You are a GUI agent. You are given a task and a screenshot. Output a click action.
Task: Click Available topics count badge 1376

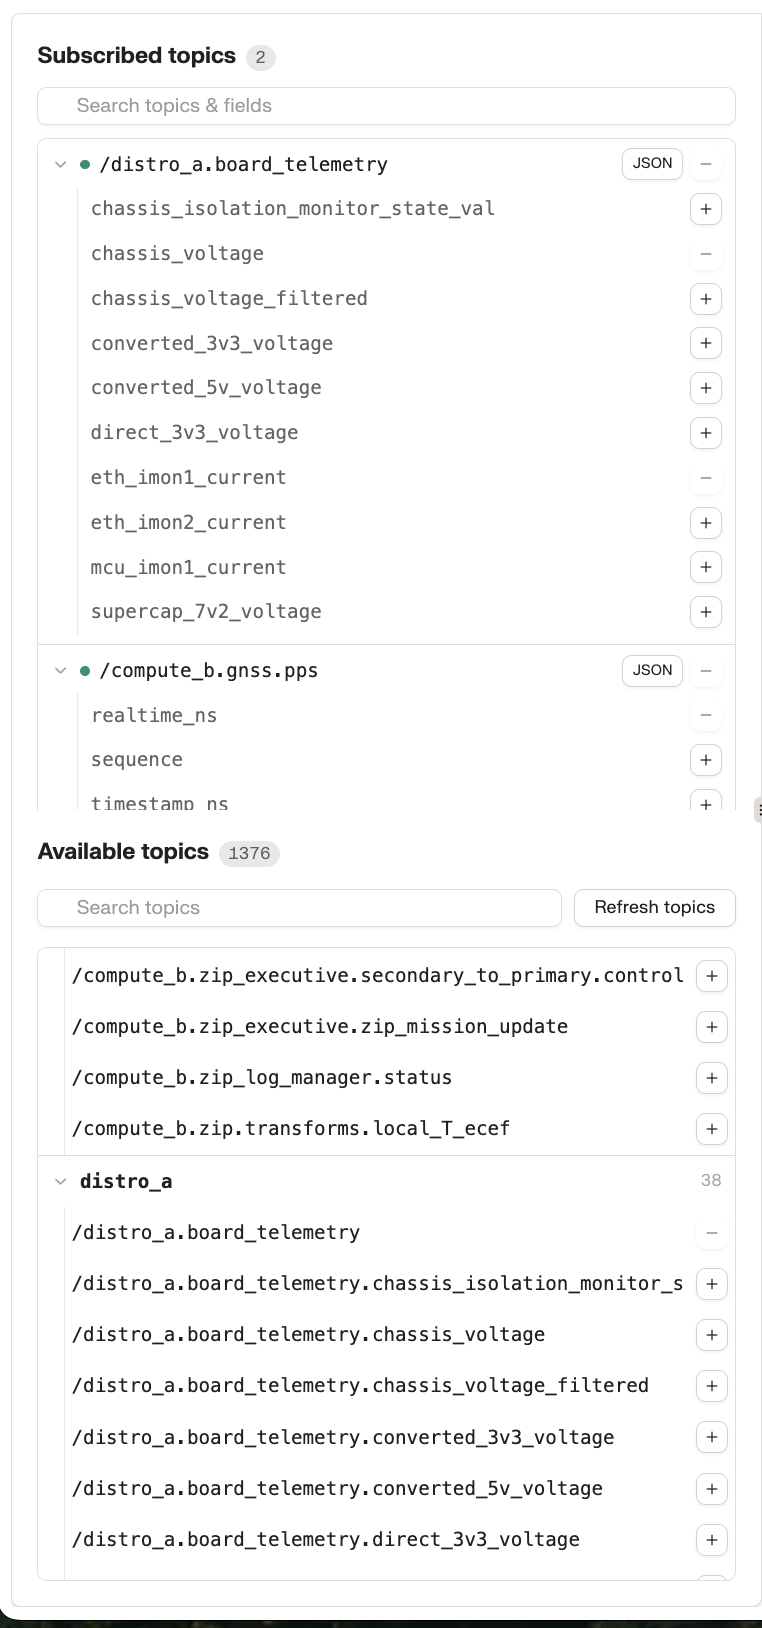tap(249, 853)
